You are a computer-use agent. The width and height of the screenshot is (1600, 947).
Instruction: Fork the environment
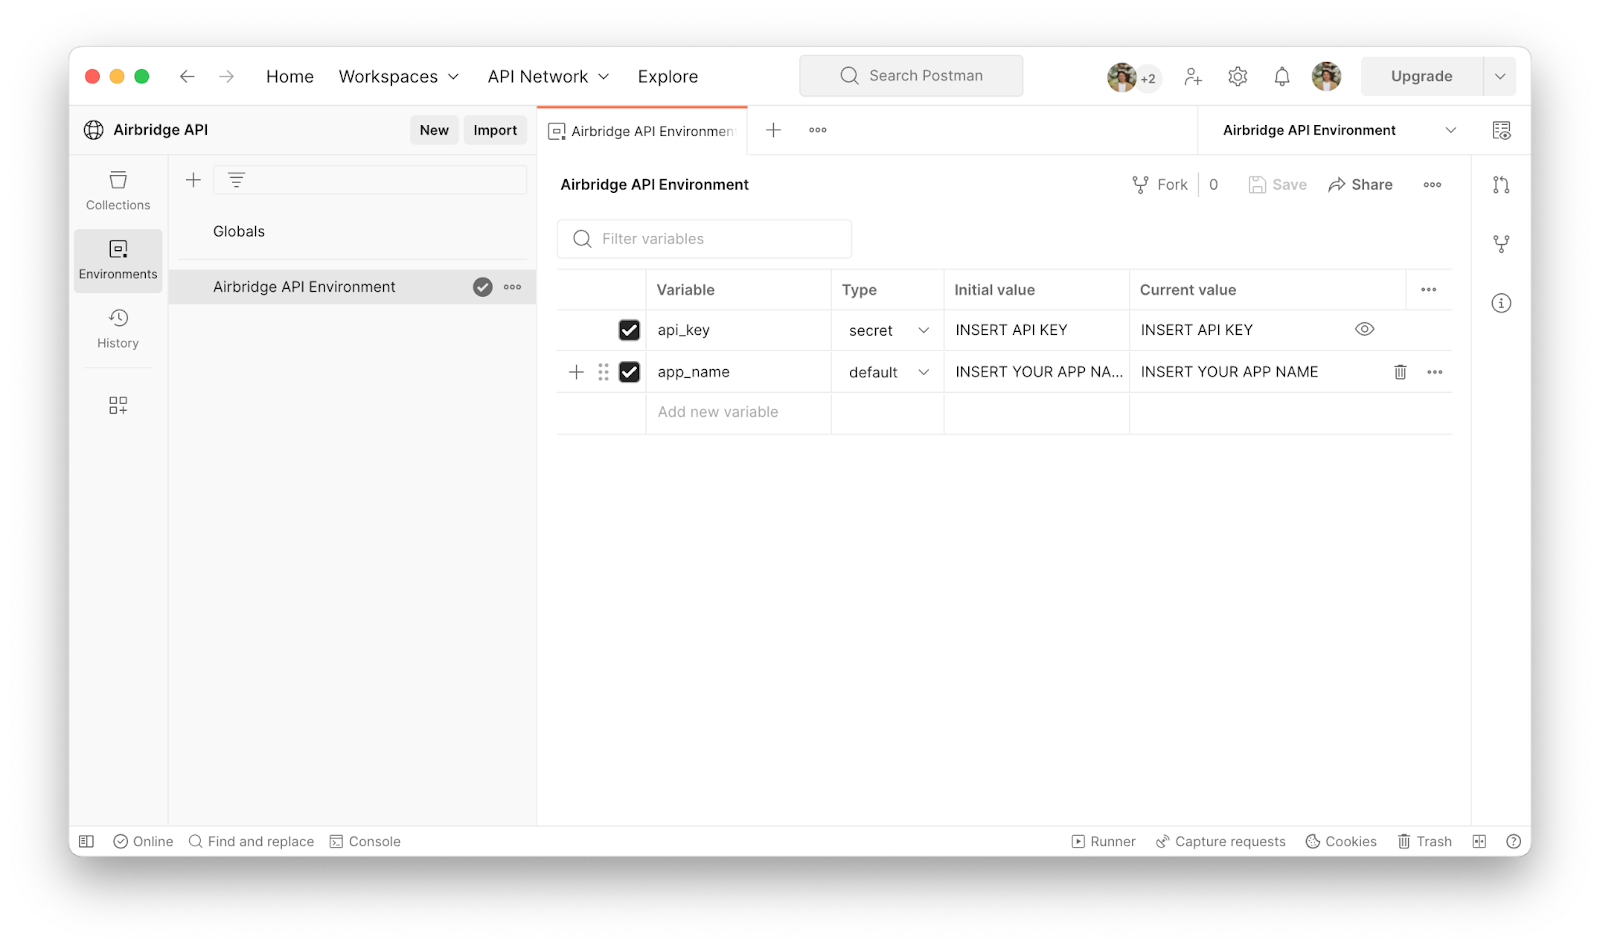coord(1160,185)
